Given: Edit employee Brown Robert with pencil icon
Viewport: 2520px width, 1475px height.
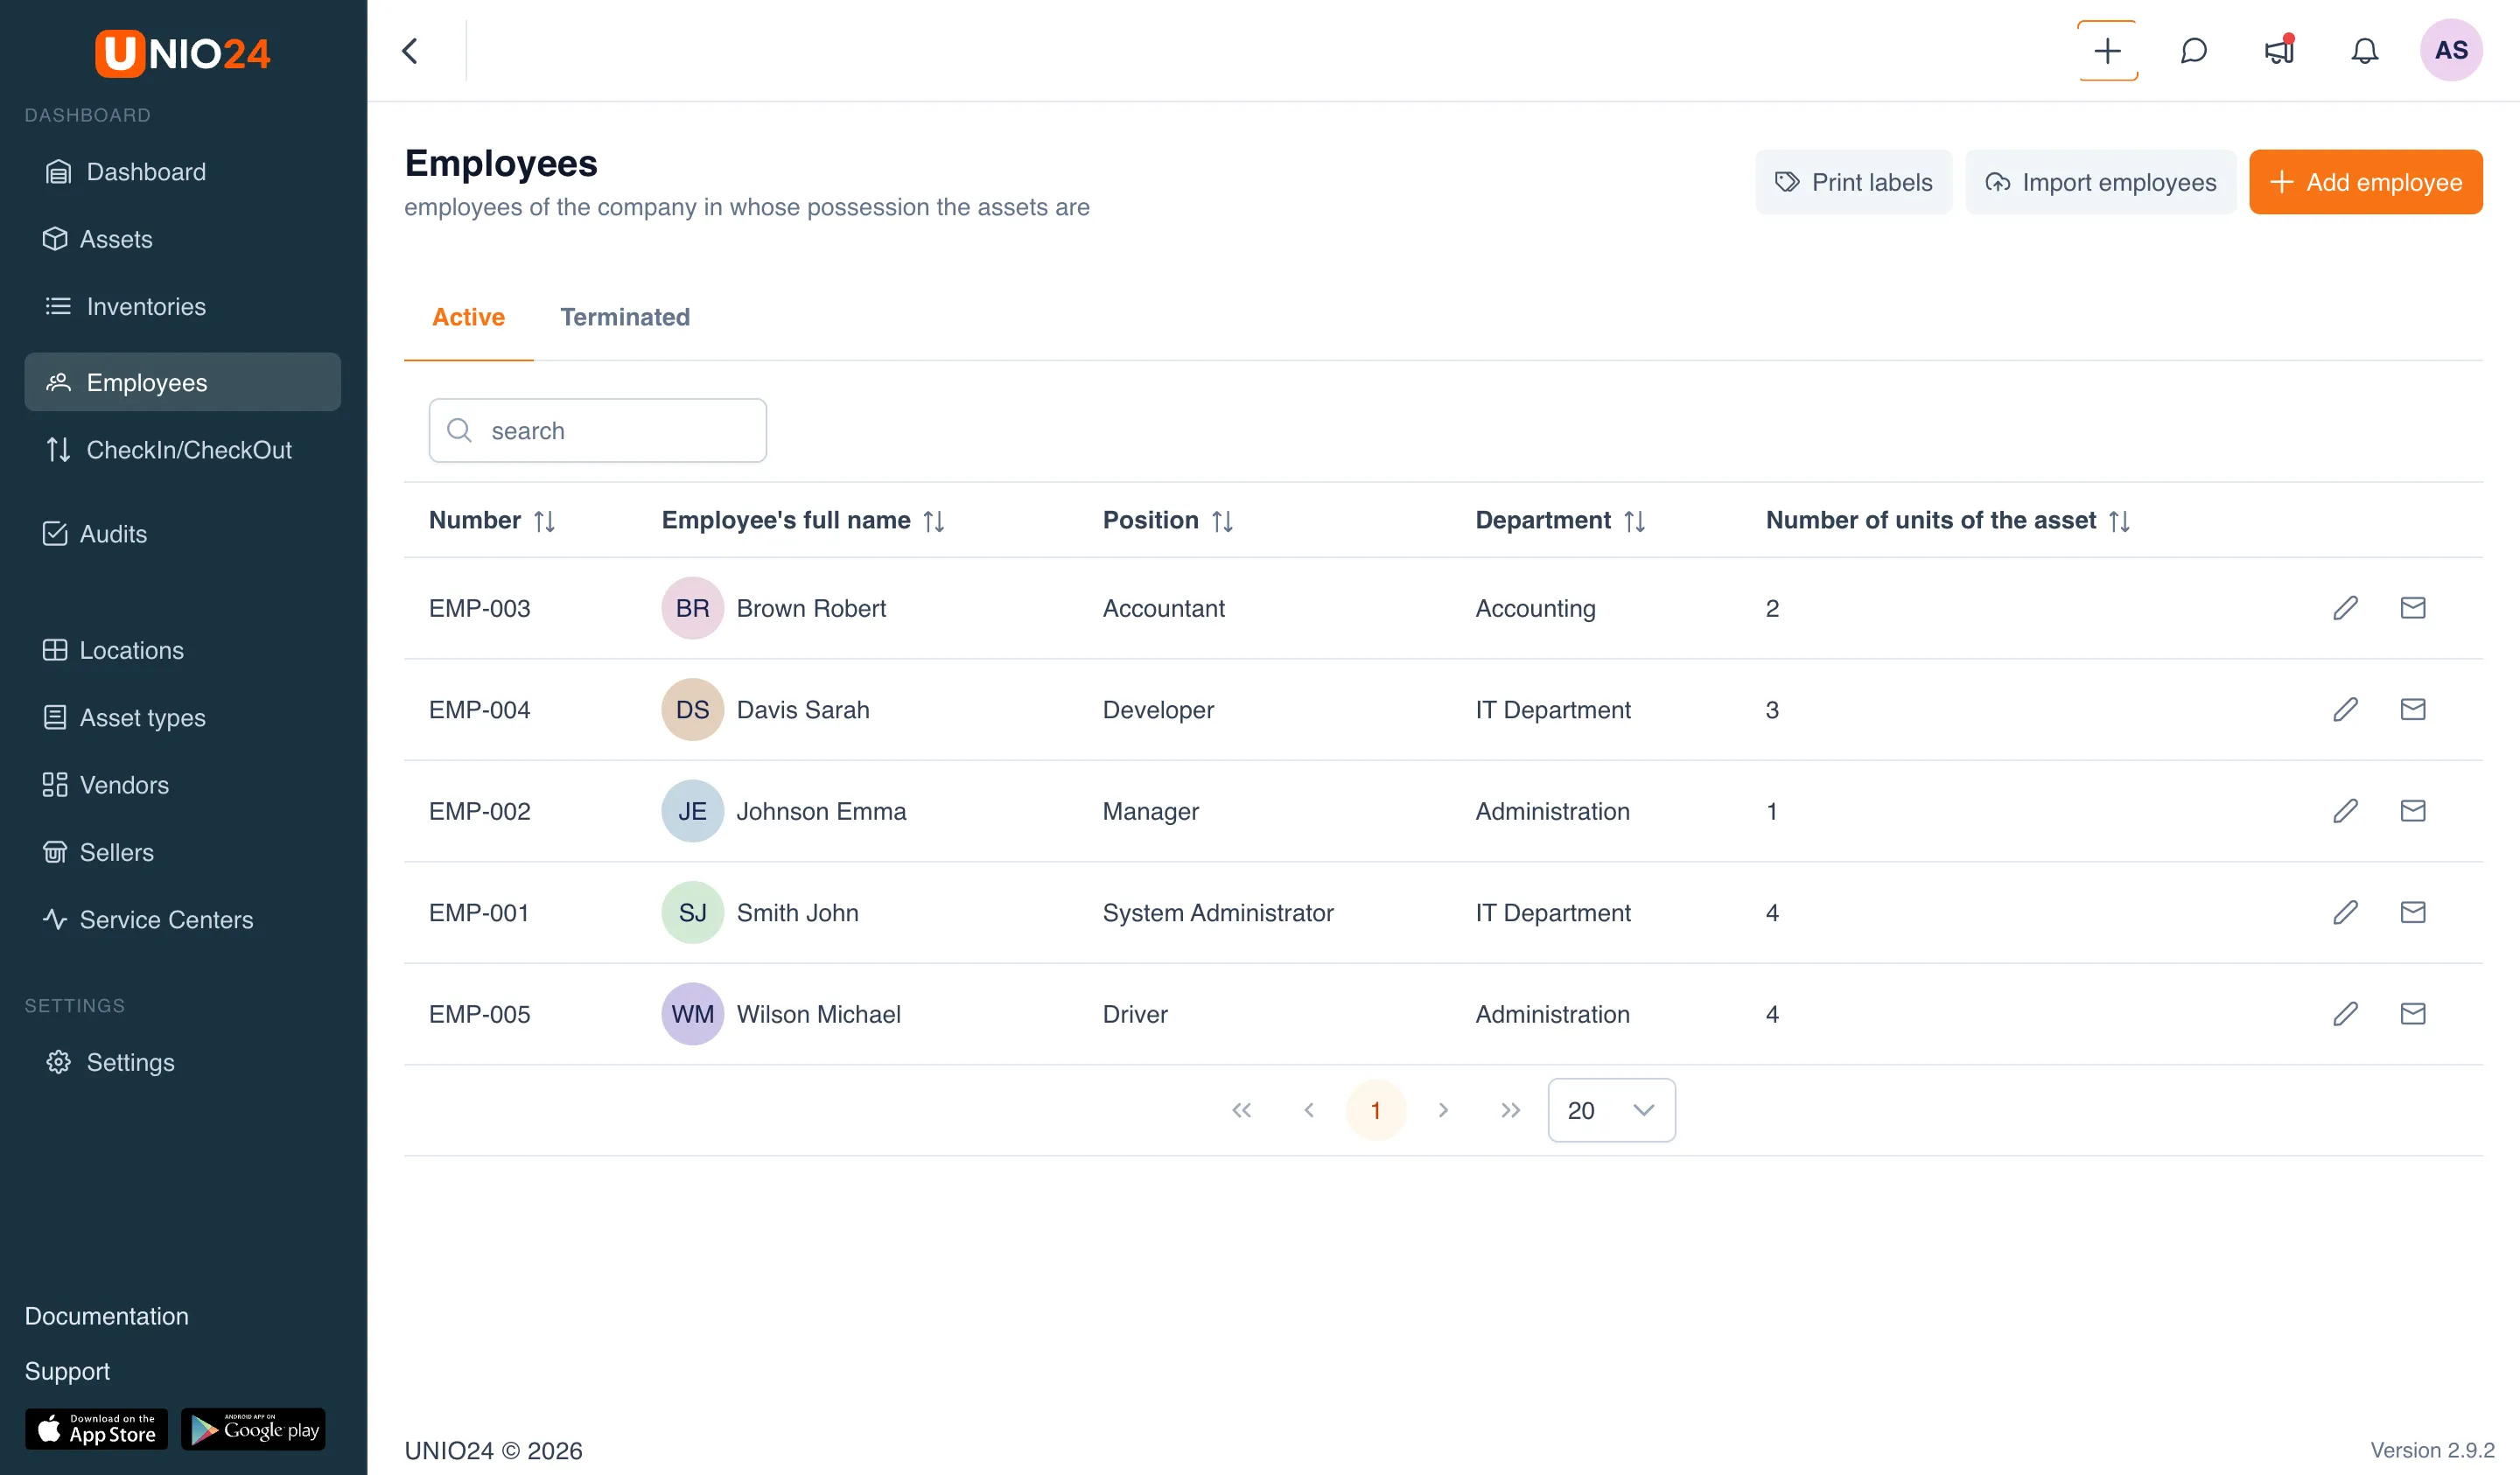Looking at the screenshot, I should 2345,608.
